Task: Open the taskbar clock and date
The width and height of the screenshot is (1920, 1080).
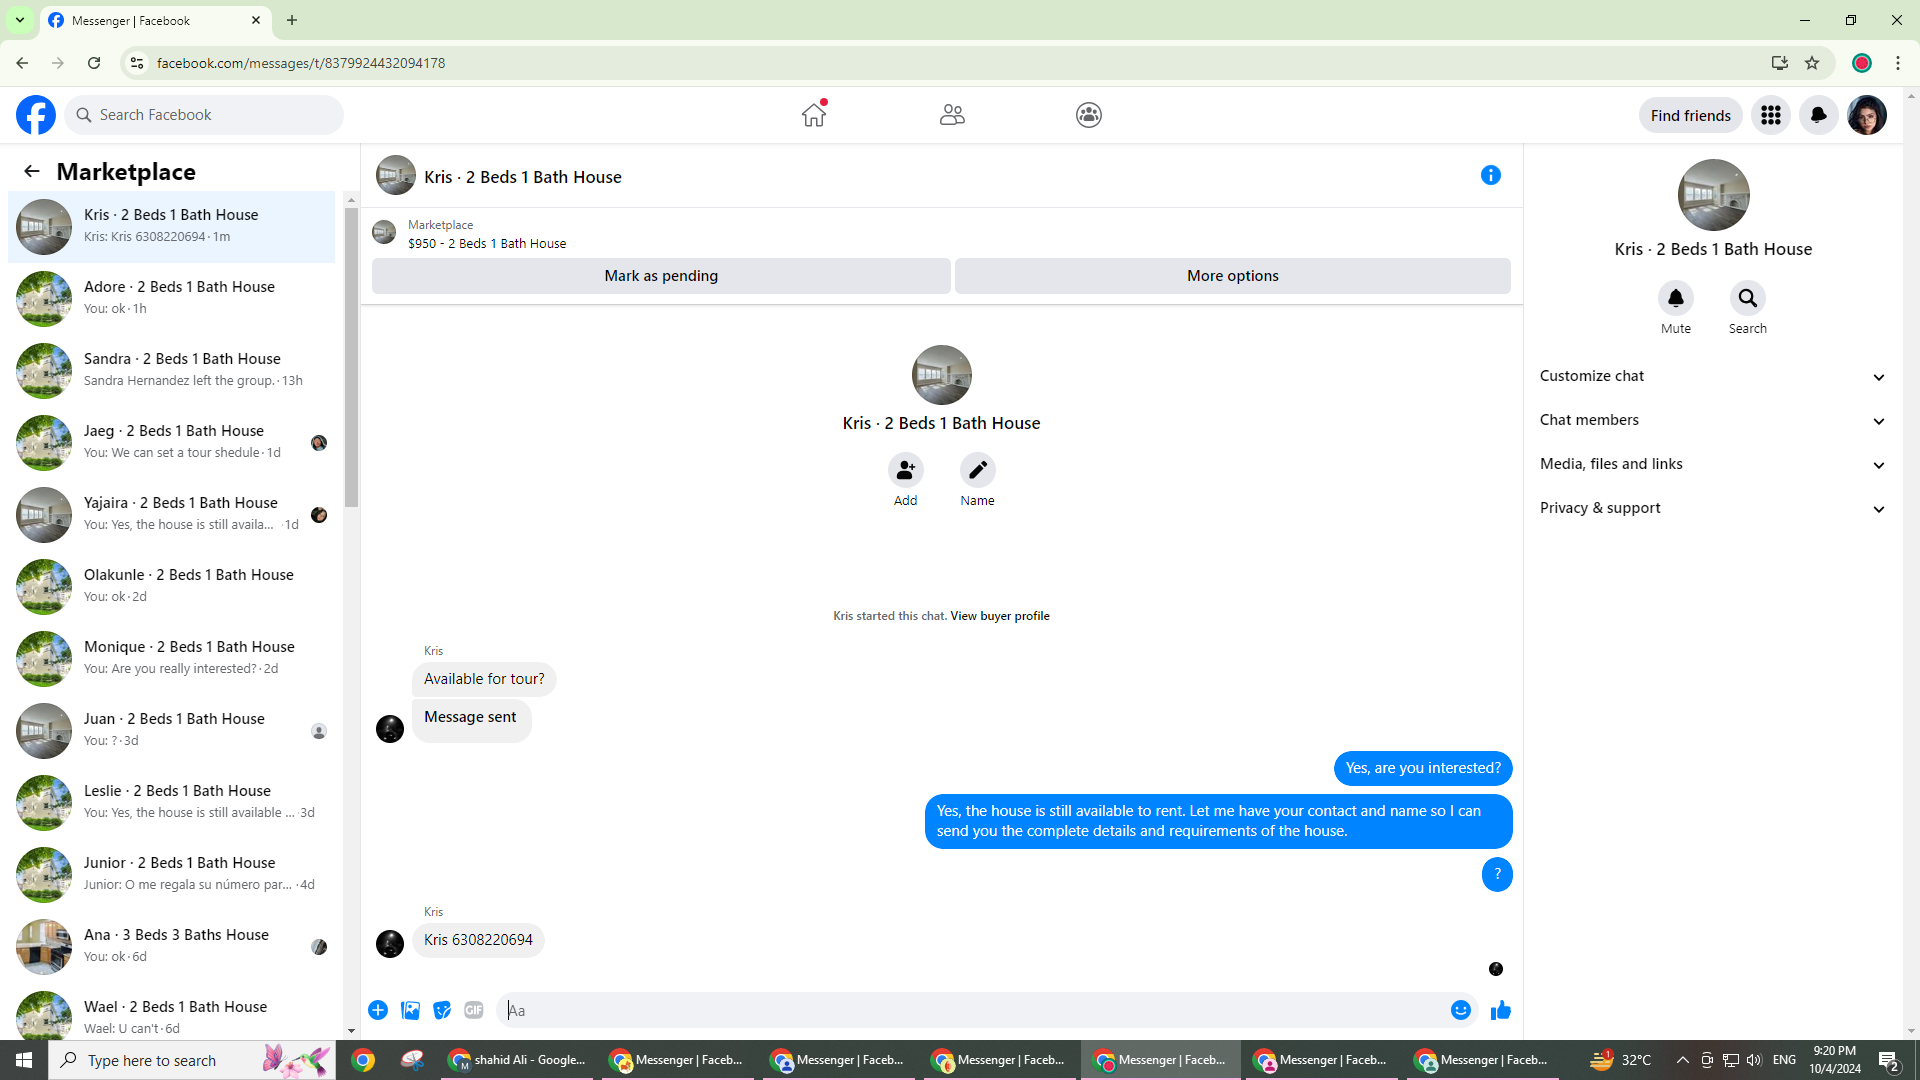Action: (1834, 1060)
